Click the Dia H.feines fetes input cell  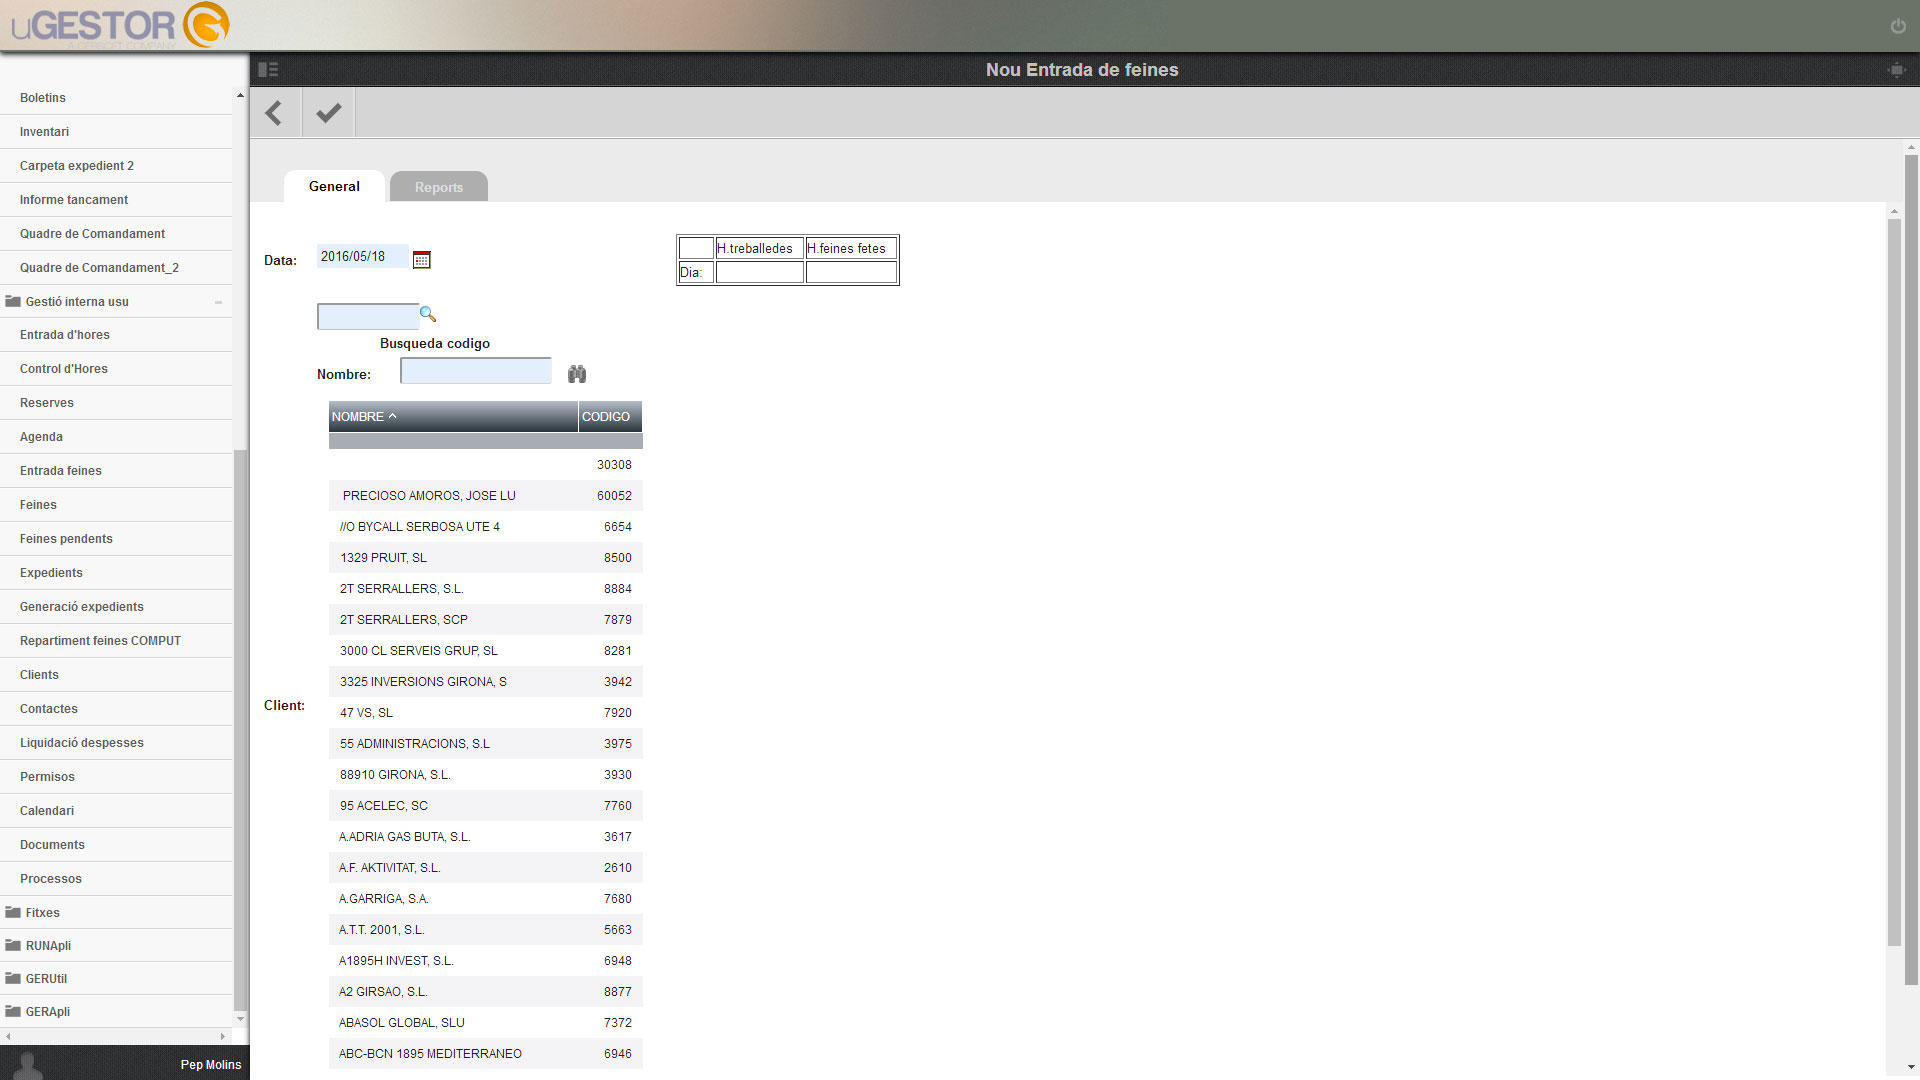851,272
